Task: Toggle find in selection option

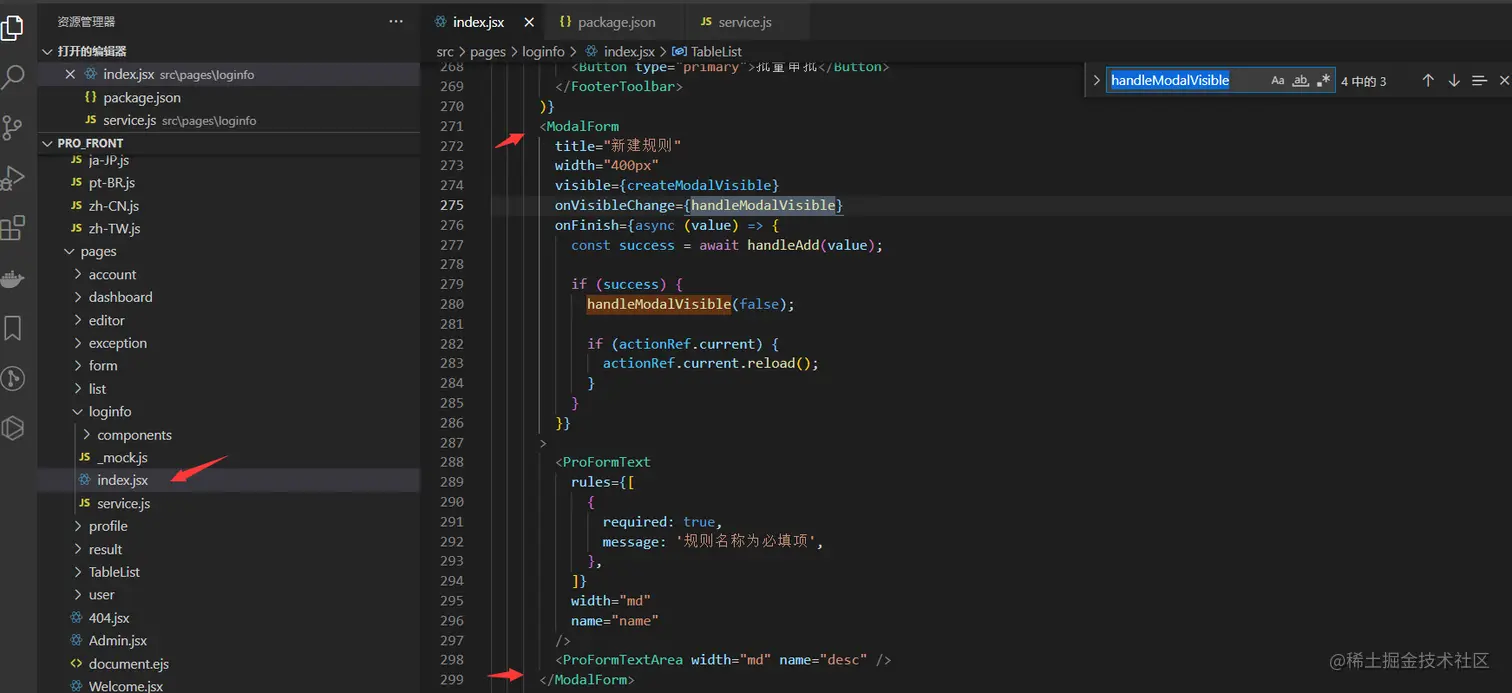Action: [x=1479, y=81]
